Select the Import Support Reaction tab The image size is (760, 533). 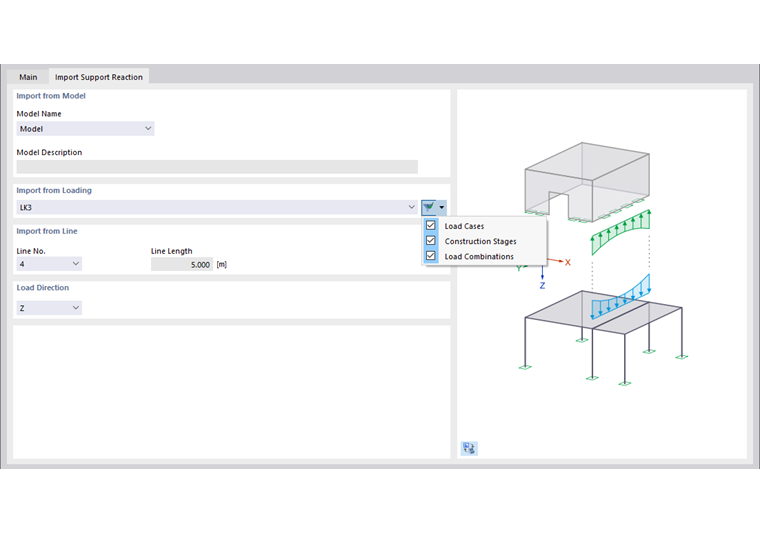tap(99, 77)
